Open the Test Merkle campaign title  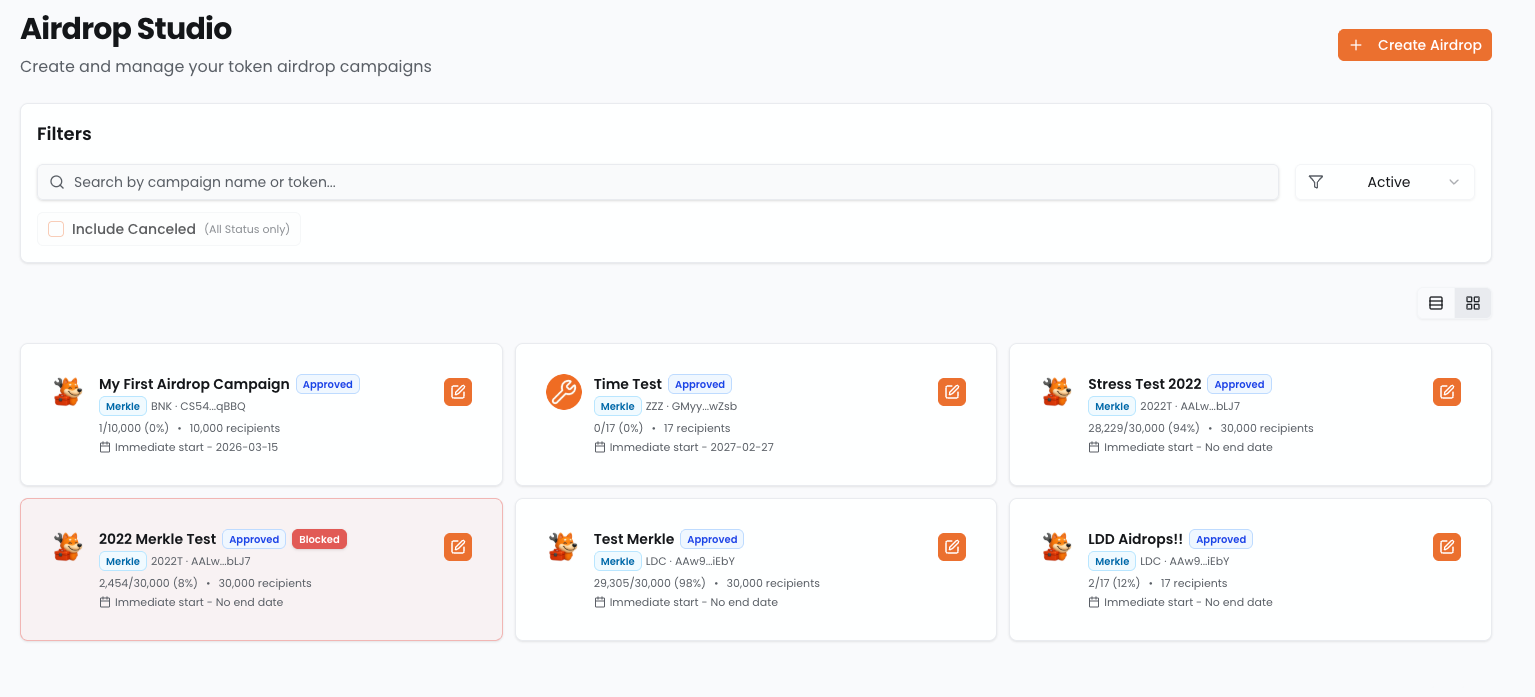click(x=634, y=539)
